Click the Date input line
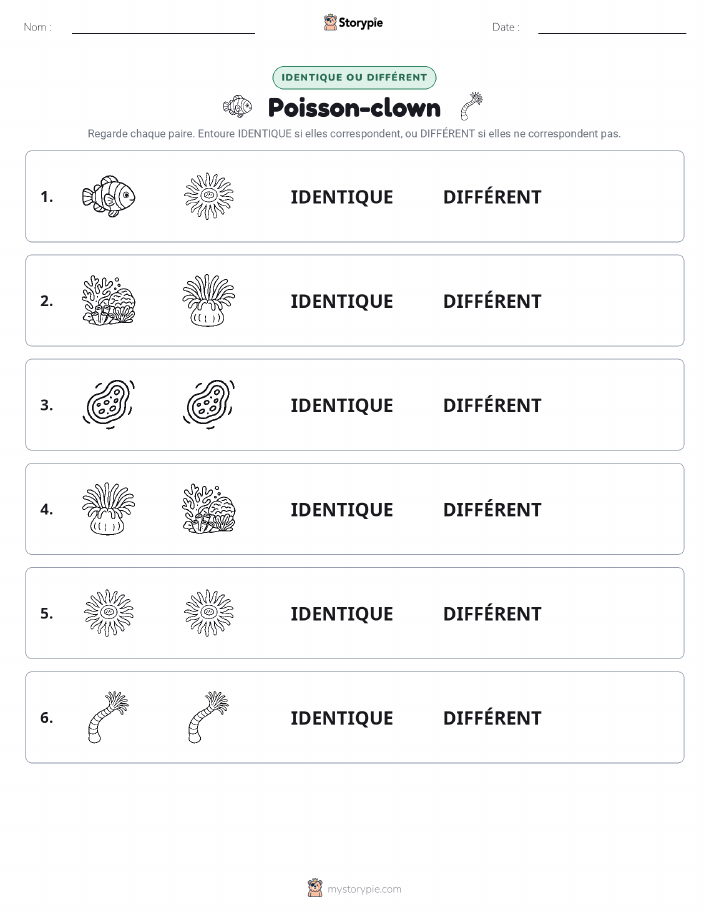 (x=612, y=28)
